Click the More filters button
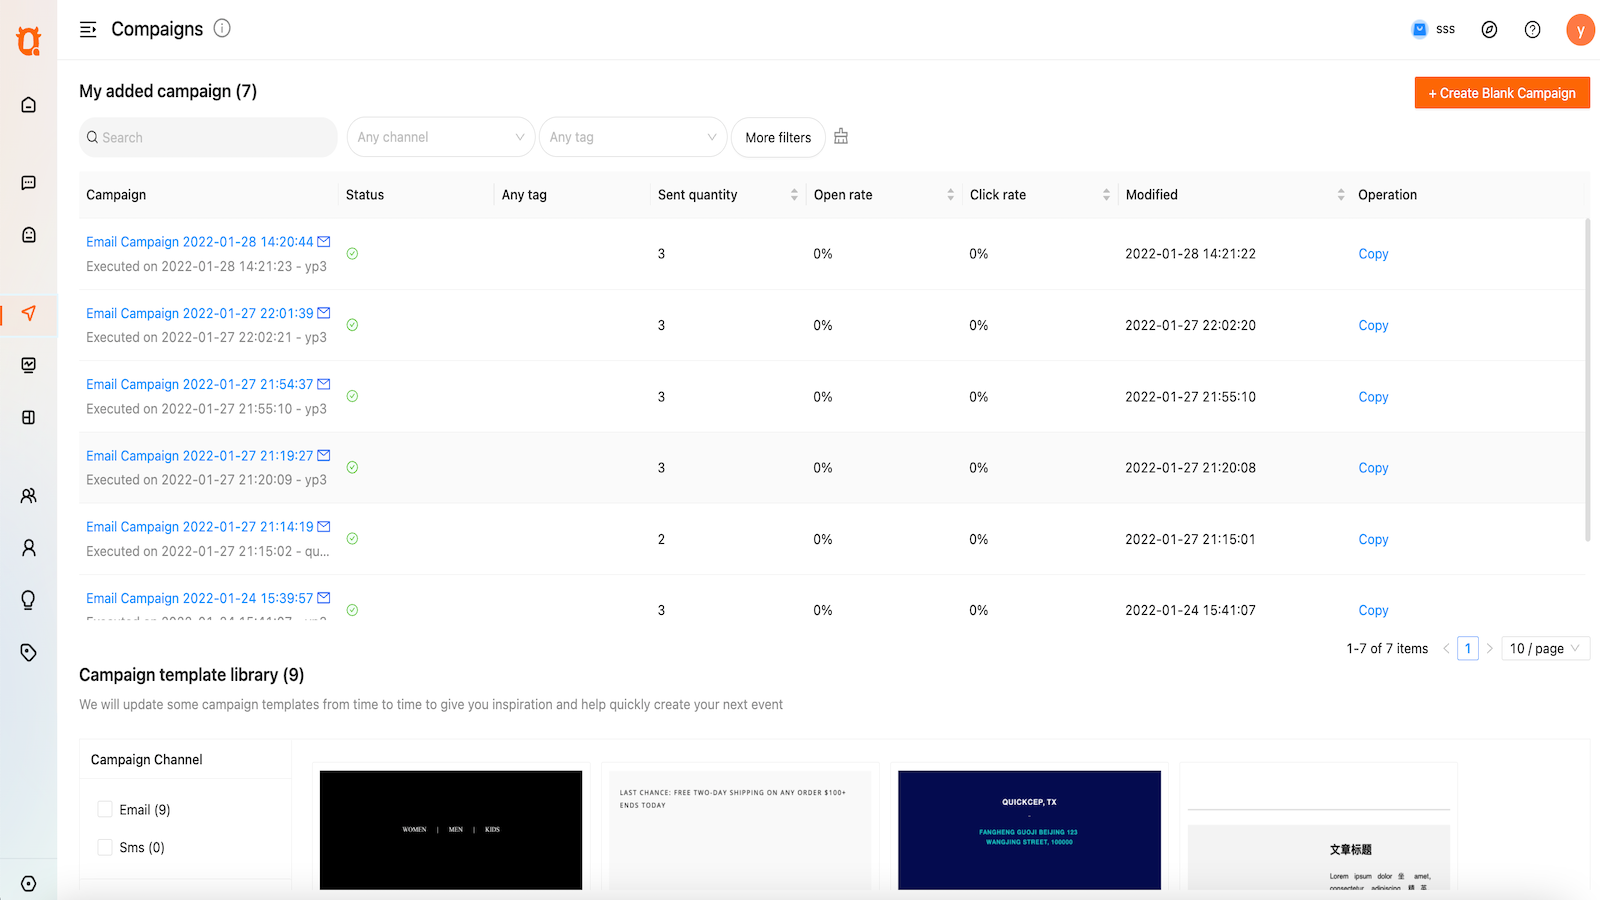Screen dimensions: 1600x900 pos(778,138)
